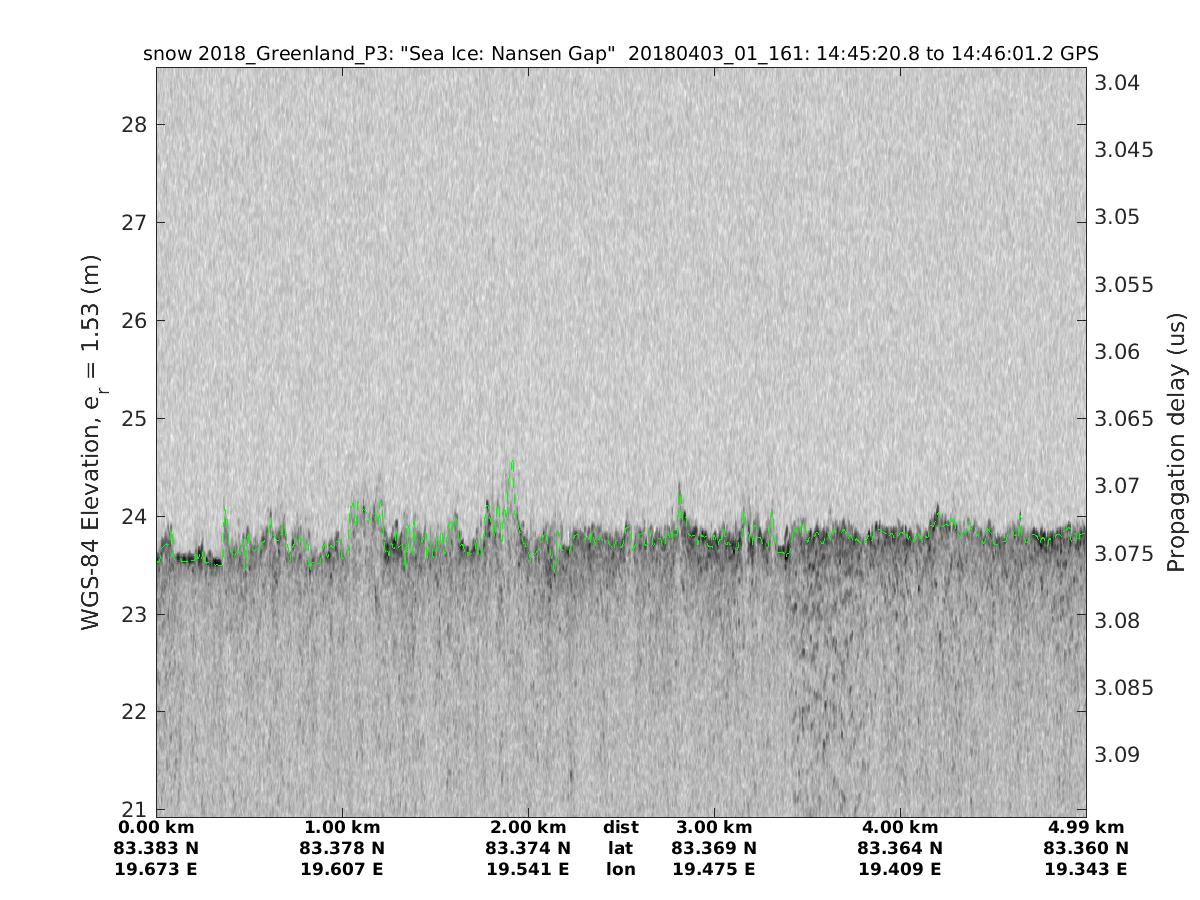Click the 83.383 N latitude label
The width and height of the screenshot is (1200, 900).
pyautogui.click(x=156, y=848)
